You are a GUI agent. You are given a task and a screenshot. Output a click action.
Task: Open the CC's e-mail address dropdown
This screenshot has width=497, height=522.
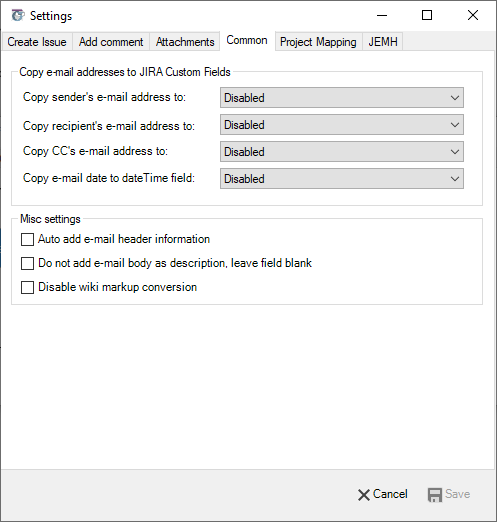click(x=342, y=152)
